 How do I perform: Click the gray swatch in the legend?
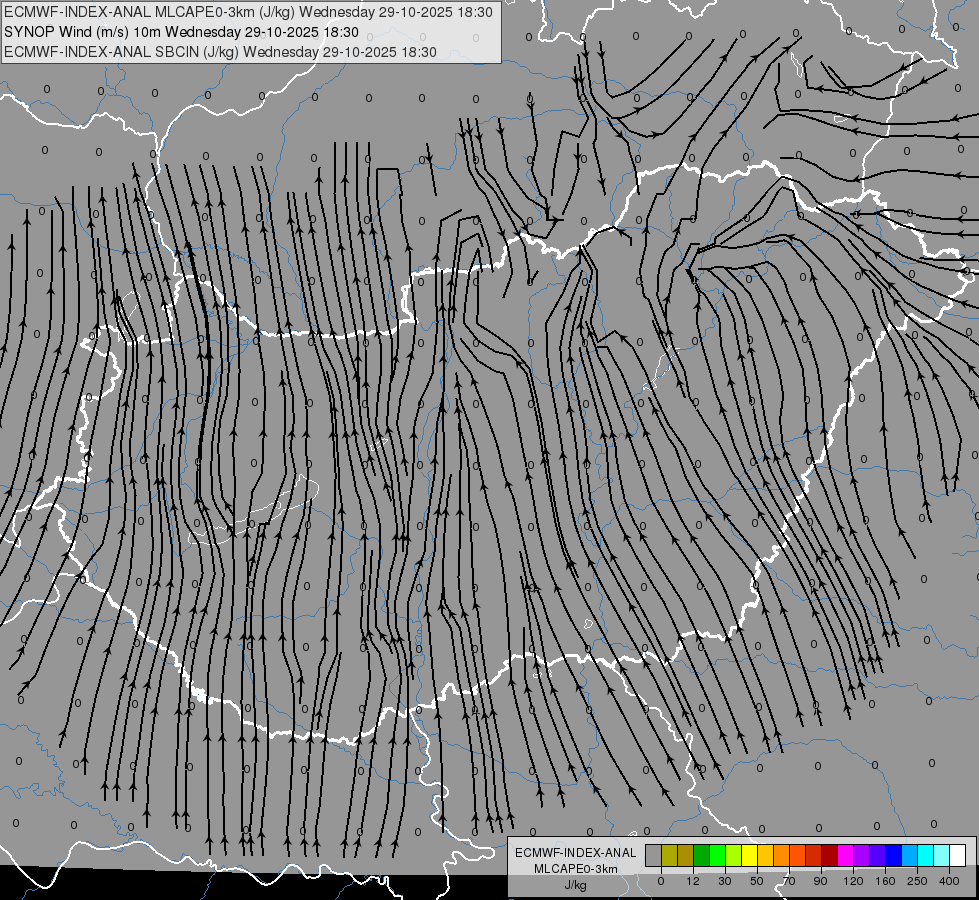[x=654, y=855]
